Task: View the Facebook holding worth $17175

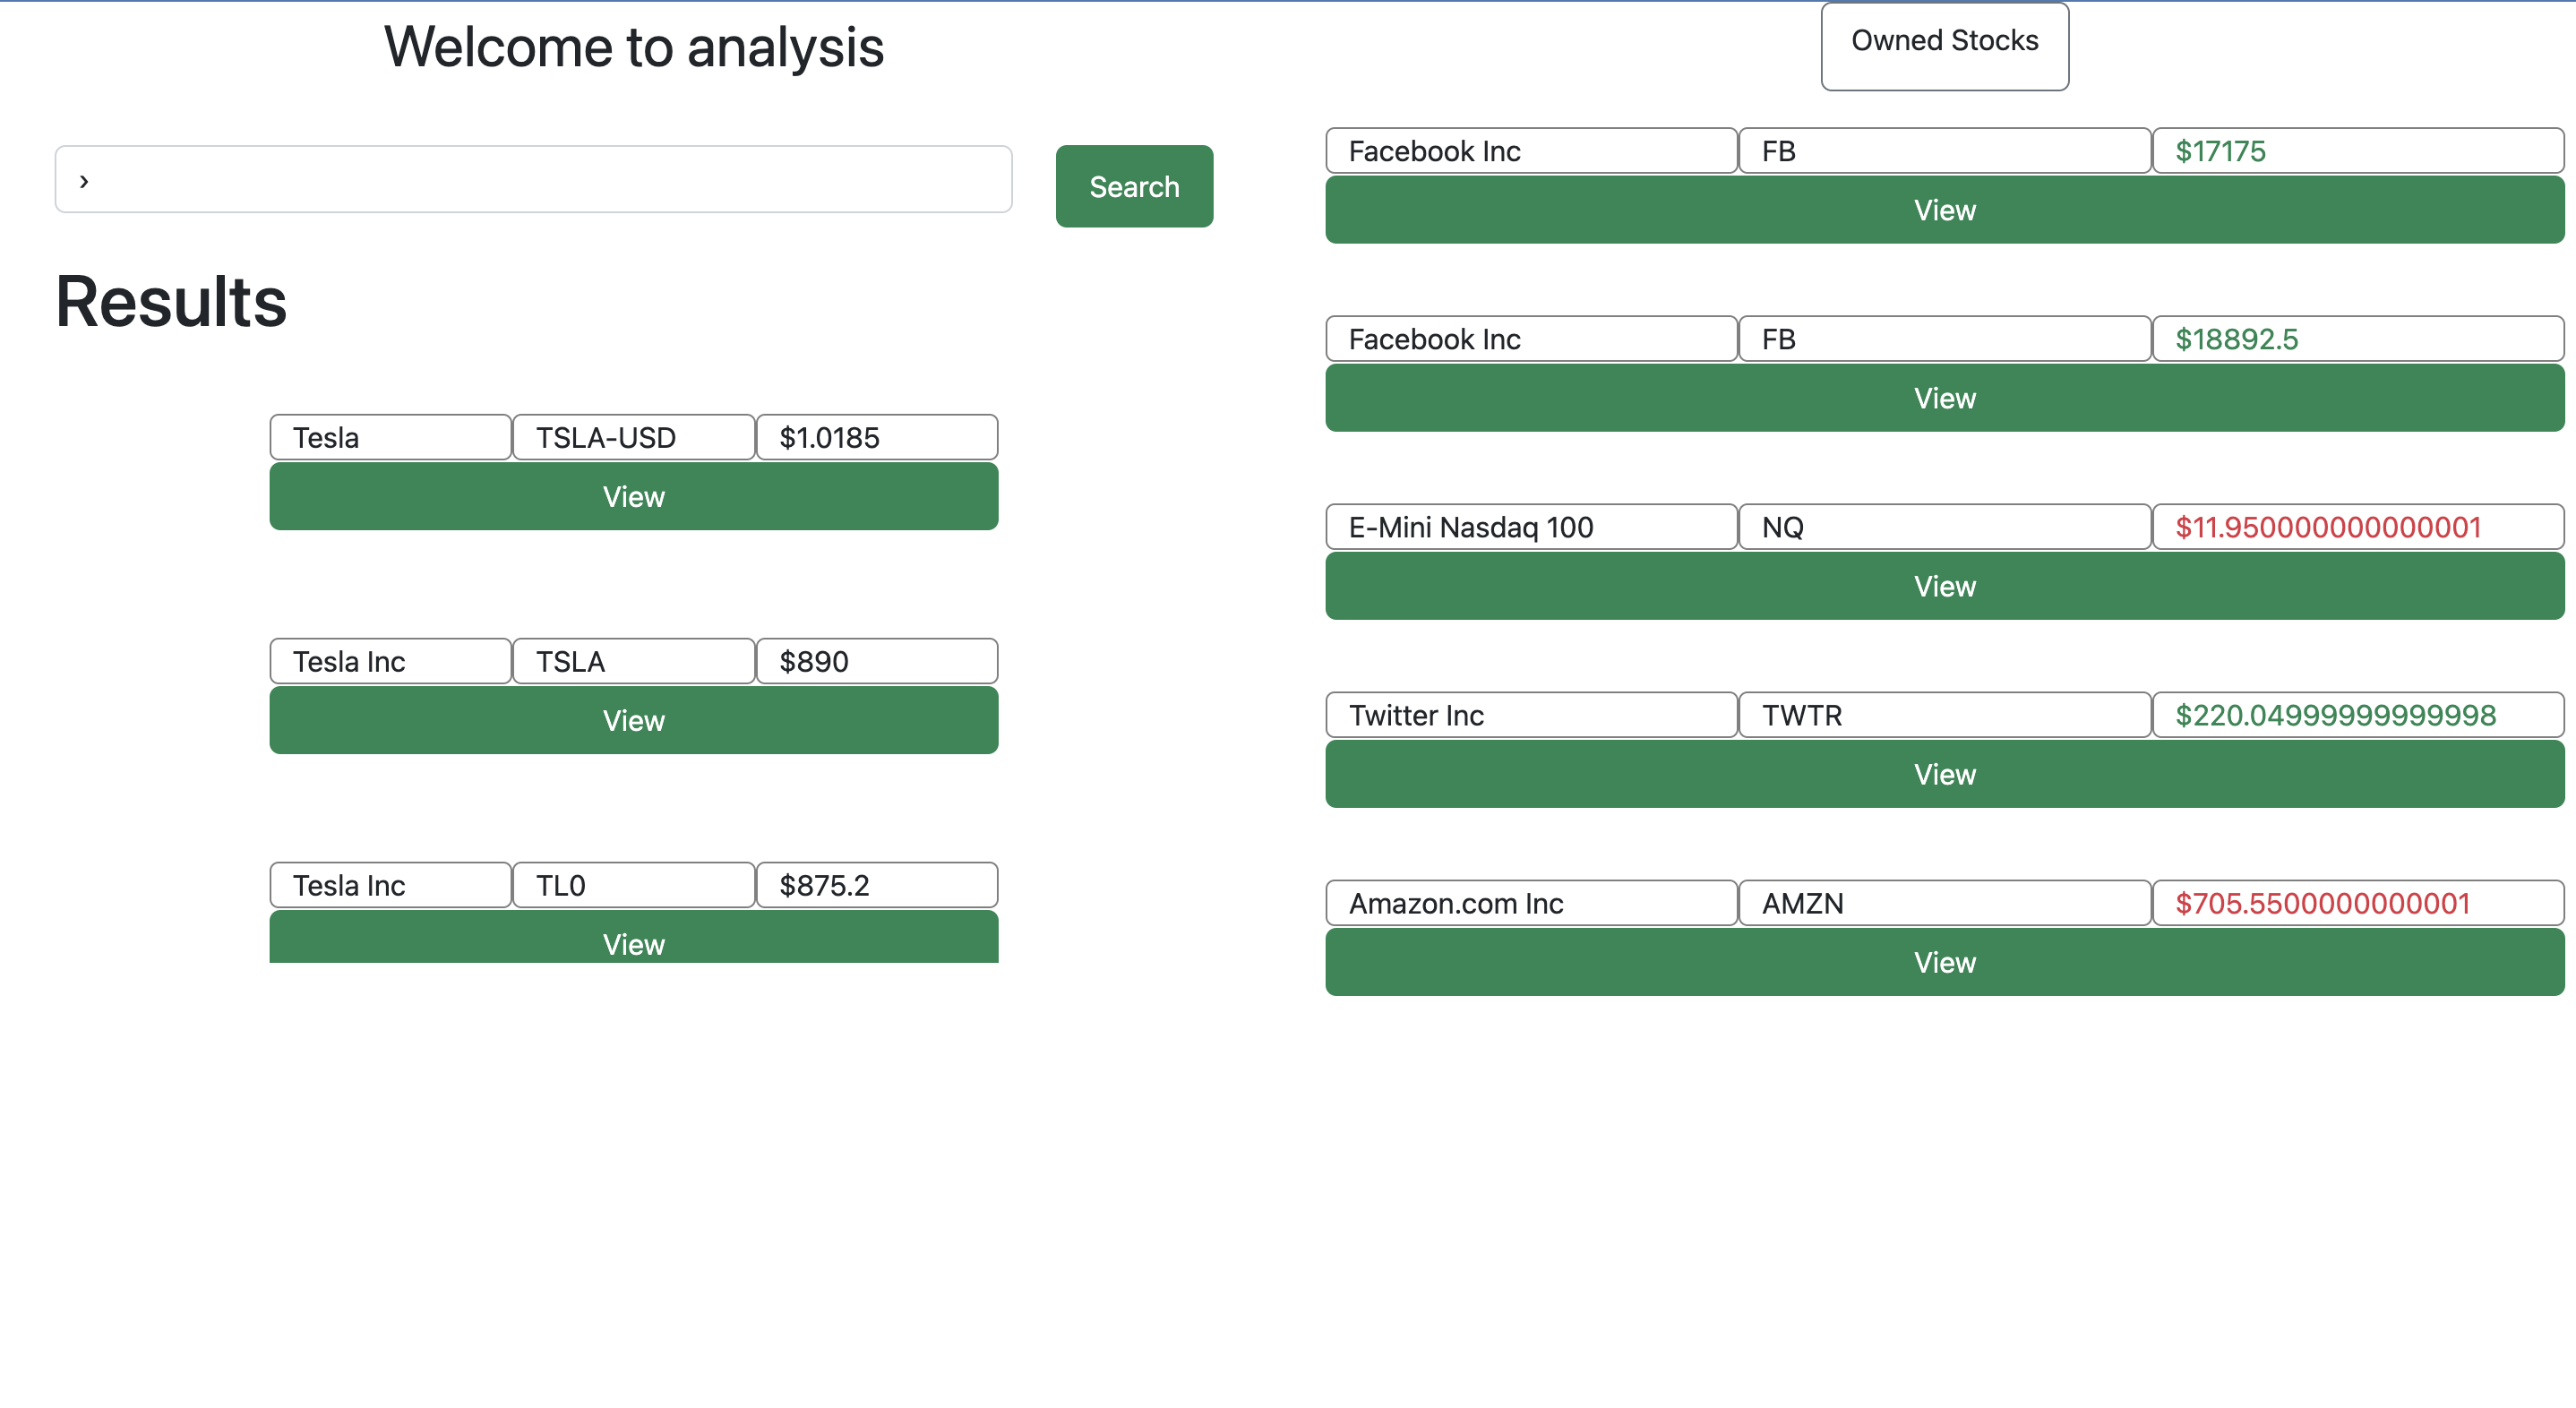Action: pyautogui.click(x=1944, y=210)
